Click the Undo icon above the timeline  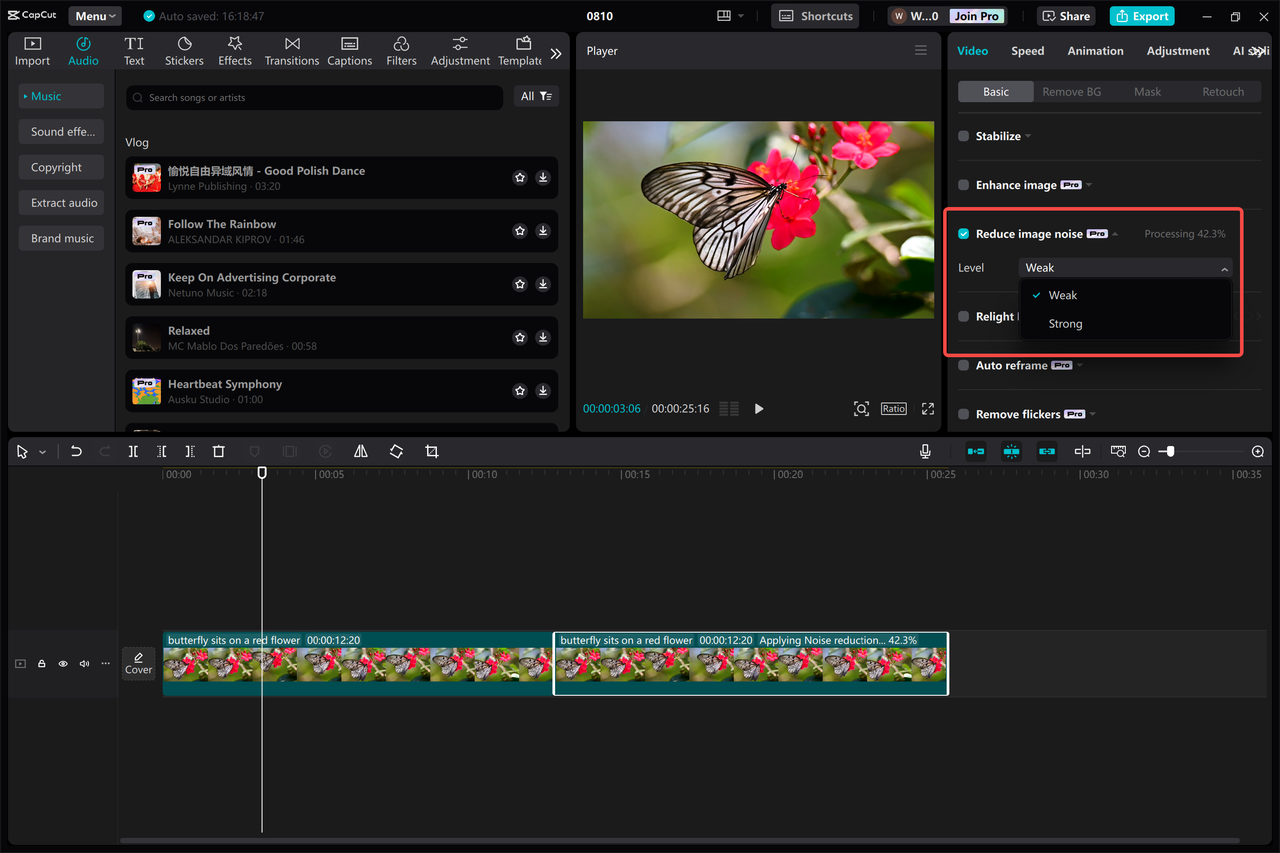pyautogui.click(x=76, y=451)
